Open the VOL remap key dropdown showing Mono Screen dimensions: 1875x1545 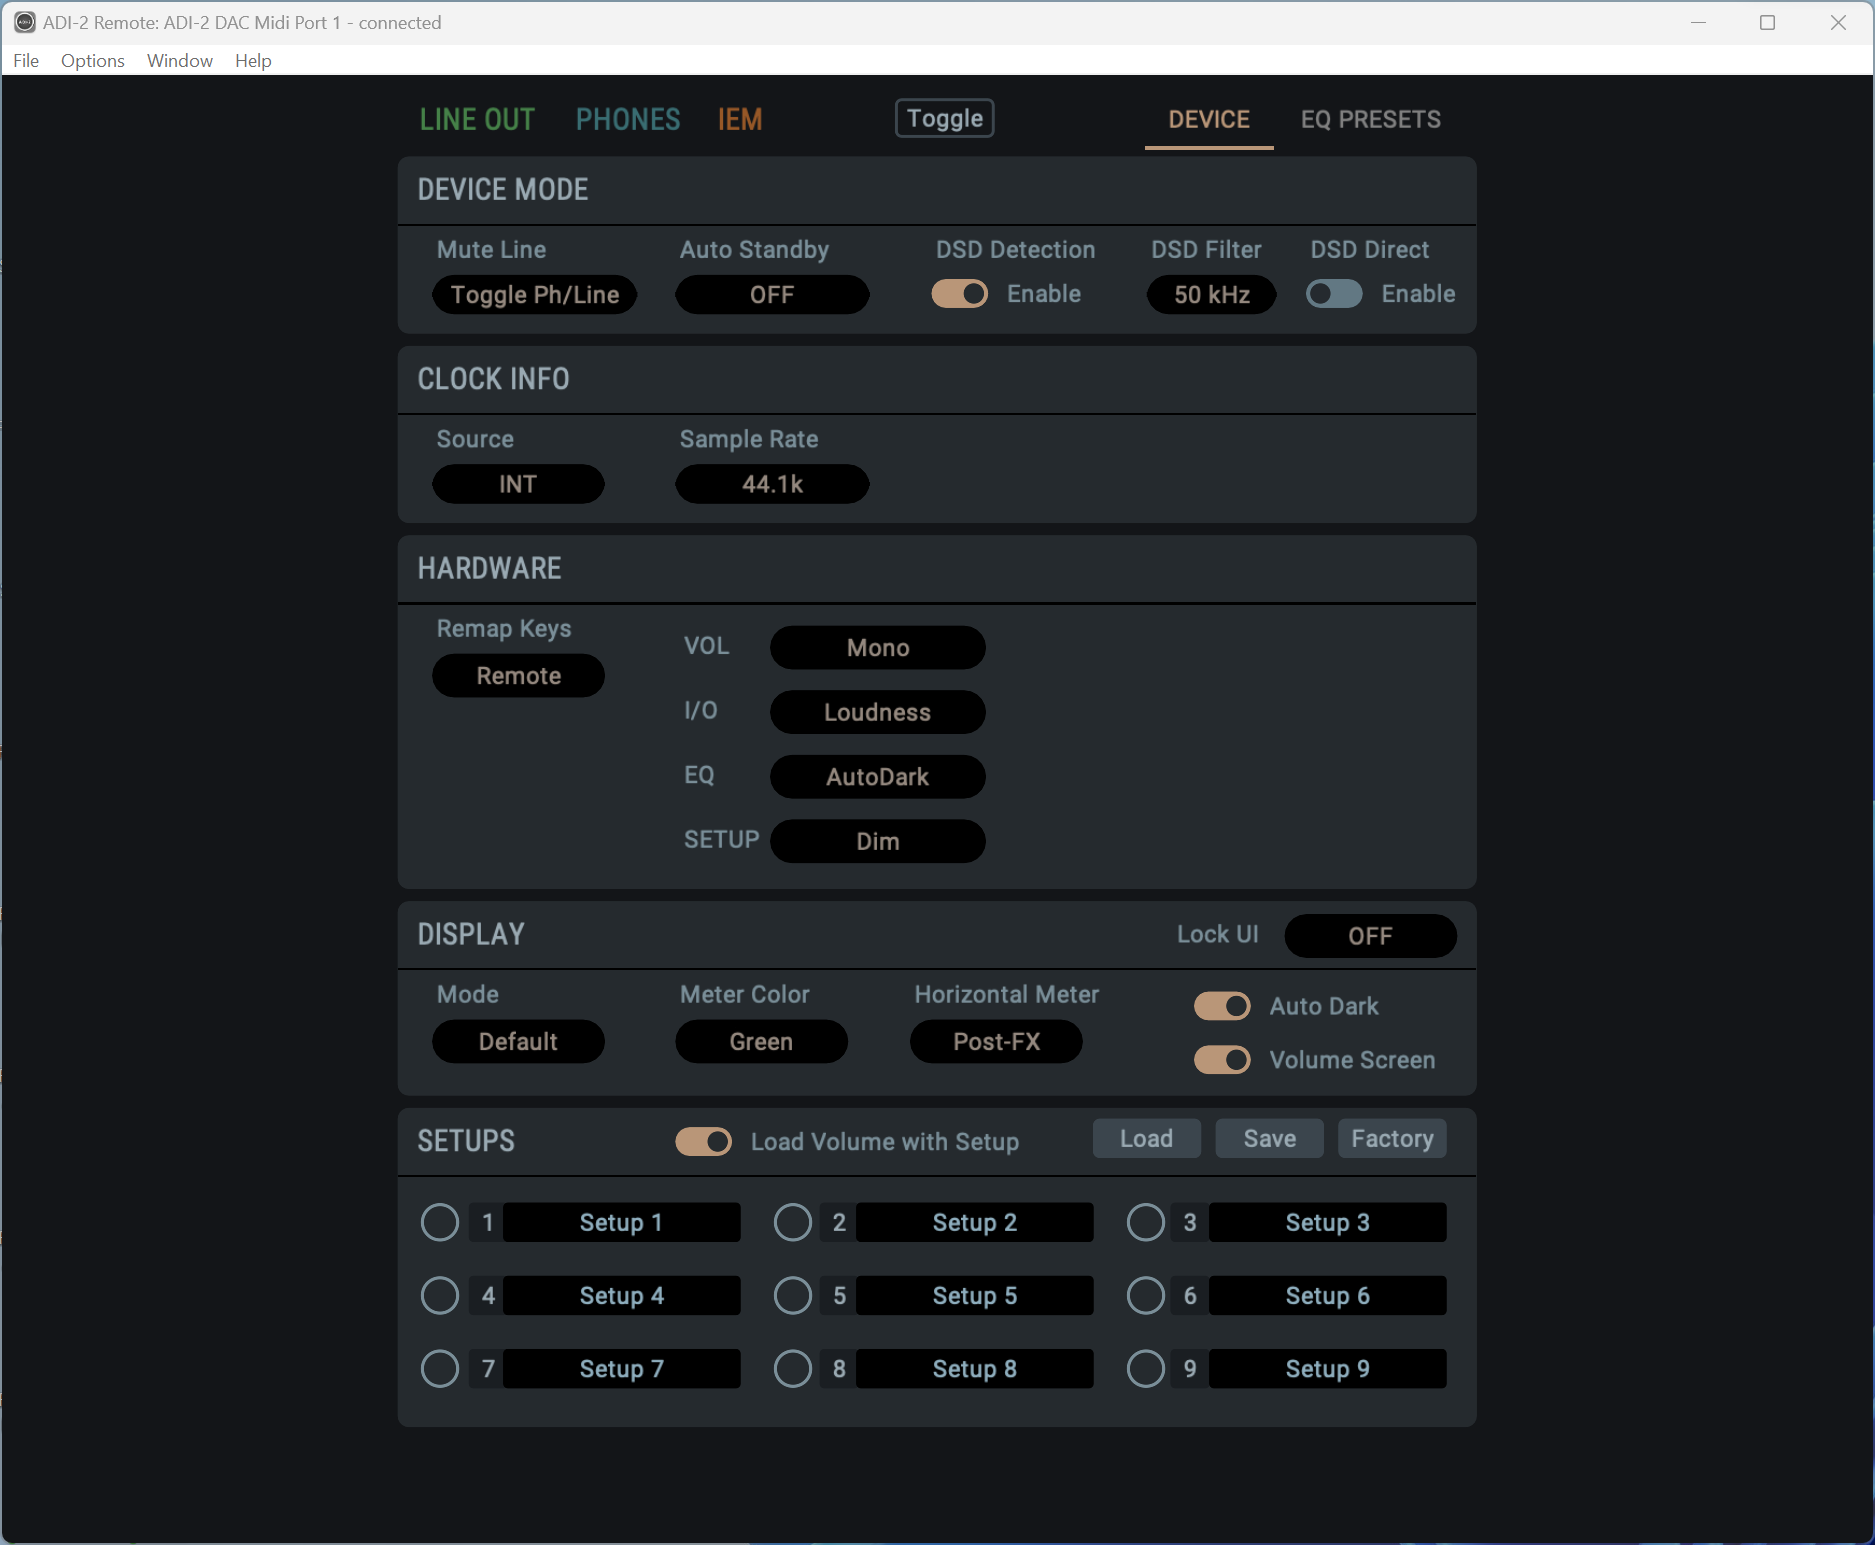click(877, 647)
